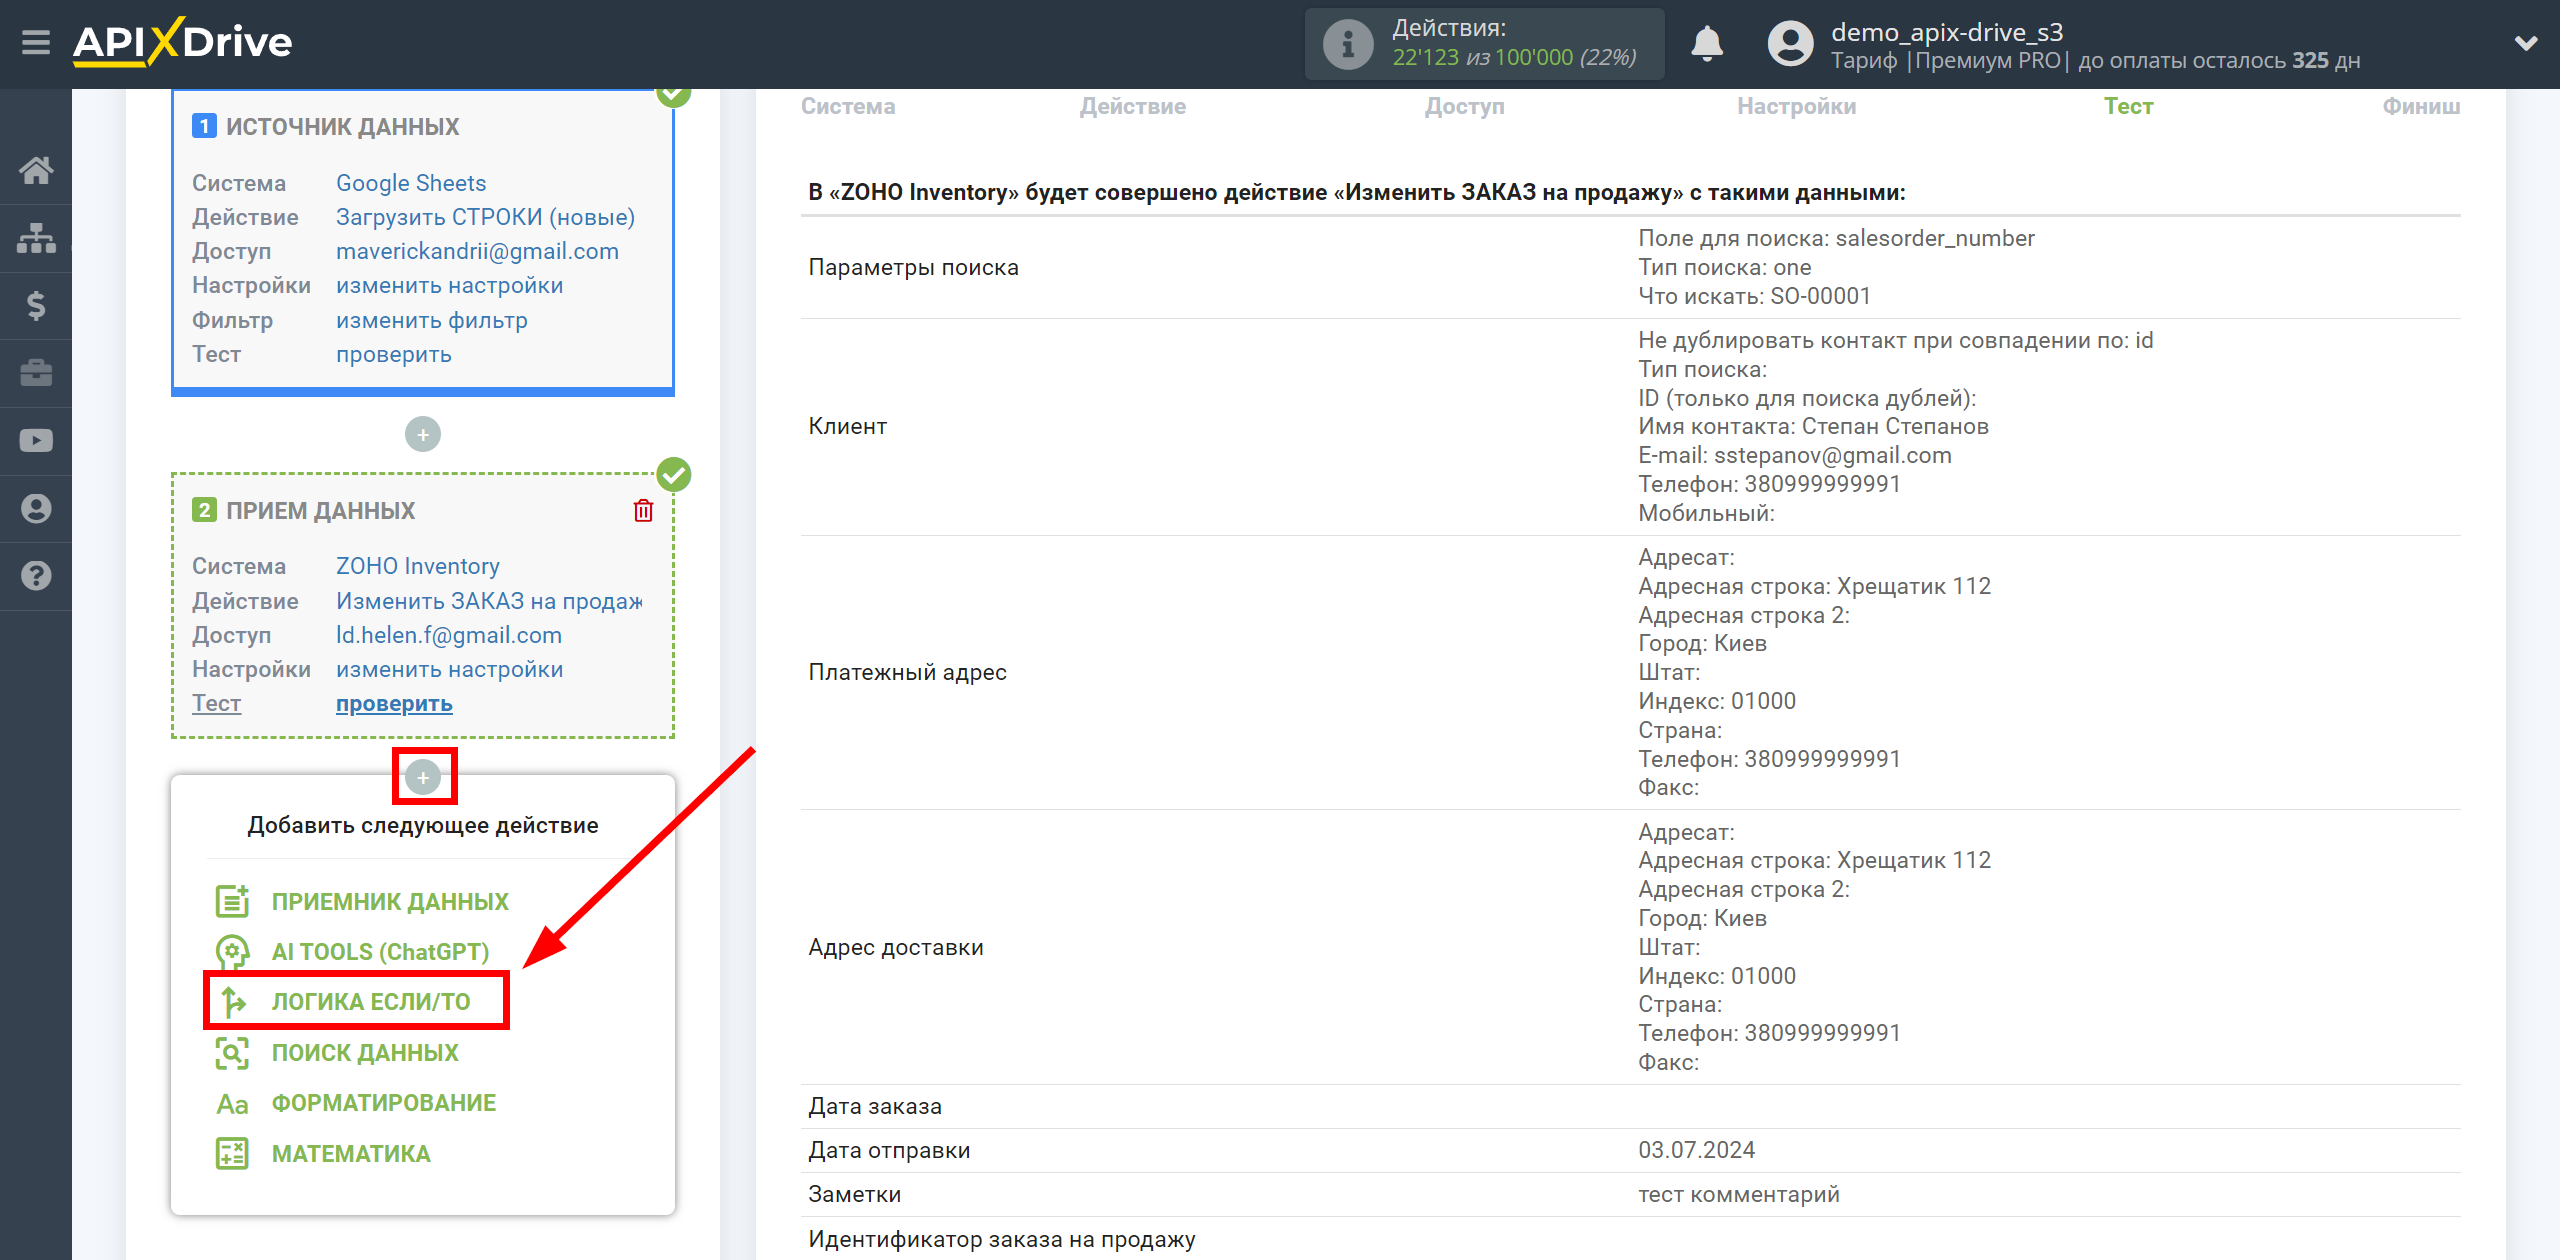Screen dimensions: 2560x1260
Task: Click receiver изменить настройки link
Action: (449, 669)
